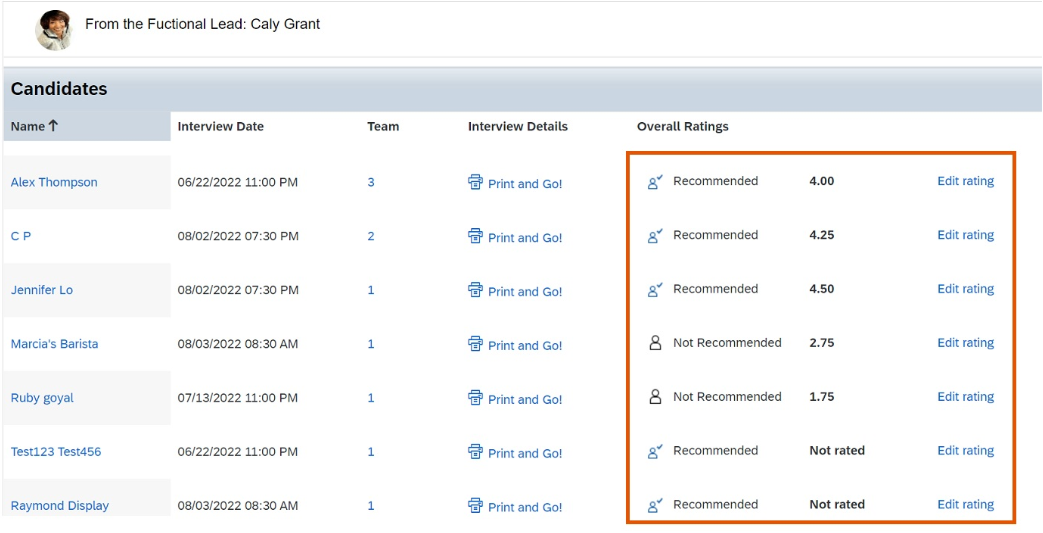The image size is (1043, 533).
Task: Click the printer icon in Alex Thompson's row
Action: [x=475, y=182]
